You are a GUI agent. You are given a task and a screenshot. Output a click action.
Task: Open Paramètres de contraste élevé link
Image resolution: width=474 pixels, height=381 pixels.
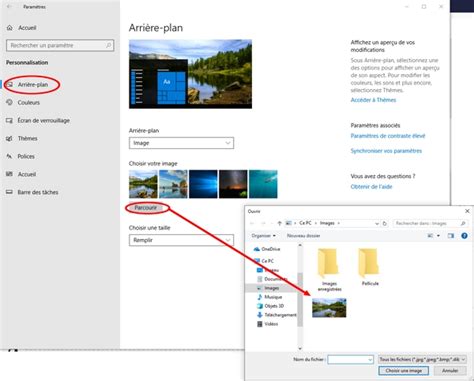[388, 136]
